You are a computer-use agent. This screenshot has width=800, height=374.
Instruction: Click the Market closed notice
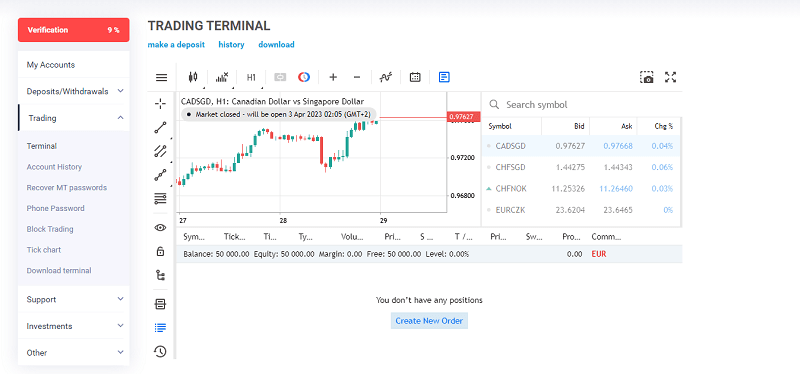pos(279,114)
